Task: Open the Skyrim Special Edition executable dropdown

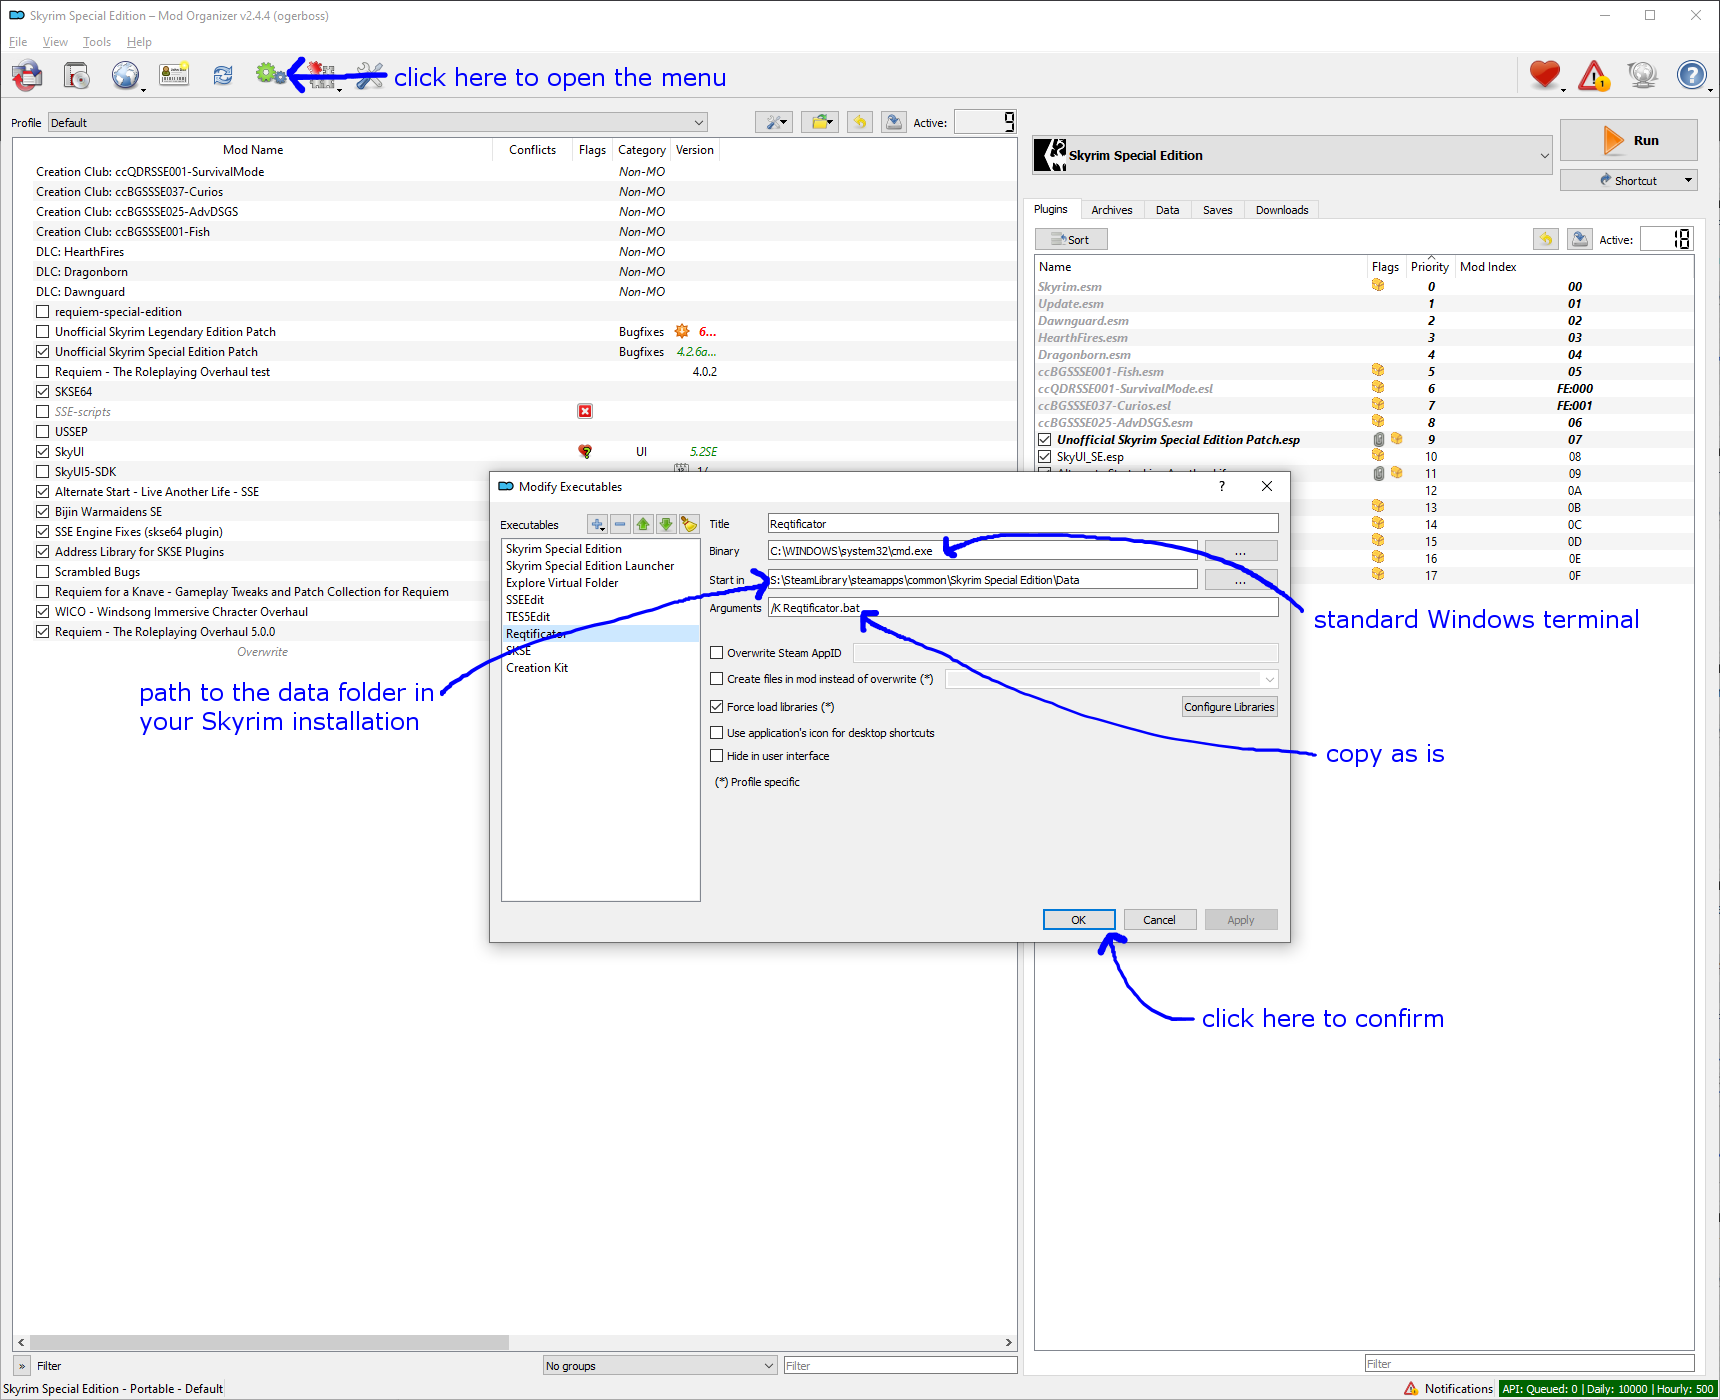Action: click(x=1292, y=155)
